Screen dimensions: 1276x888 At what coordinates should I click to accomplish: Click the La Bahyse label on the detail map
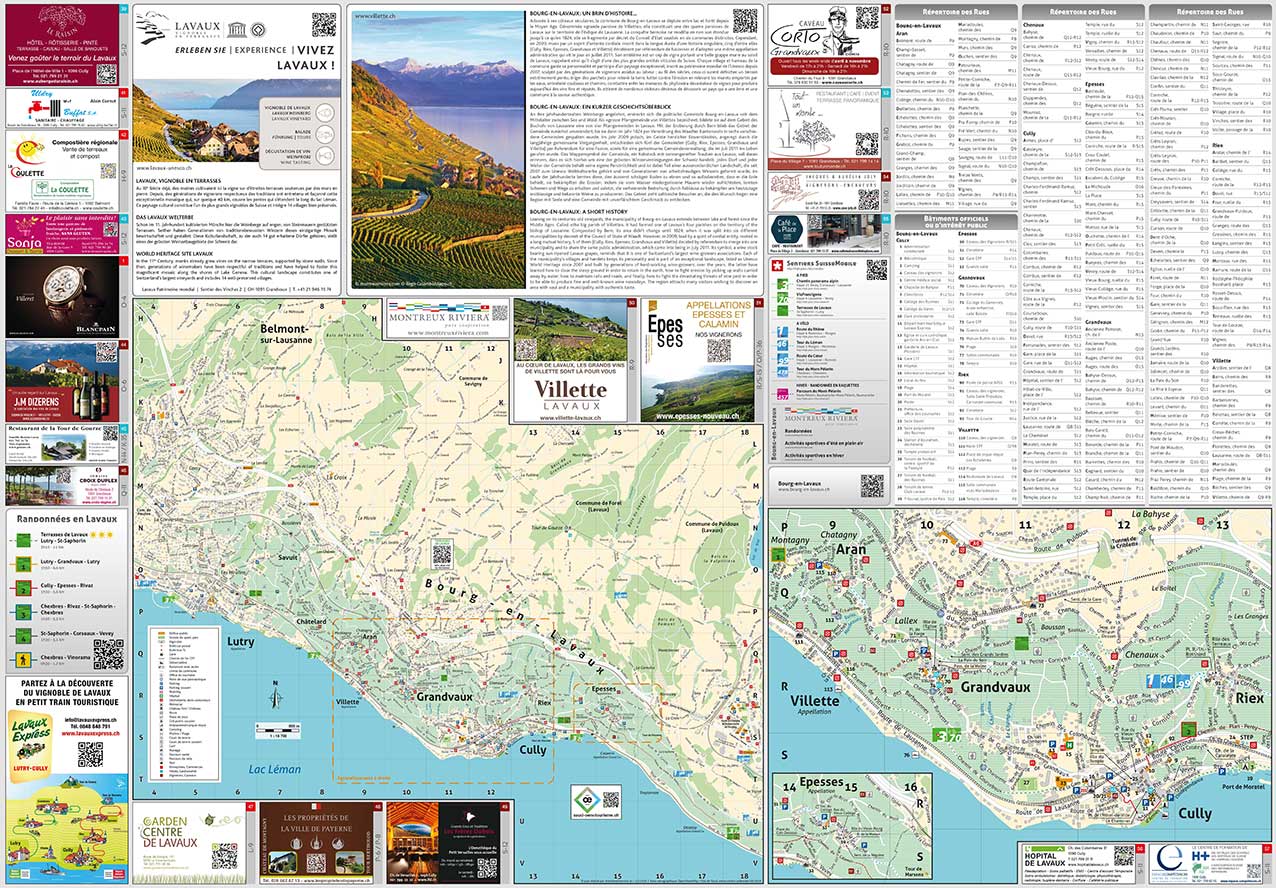[1149, 515]
